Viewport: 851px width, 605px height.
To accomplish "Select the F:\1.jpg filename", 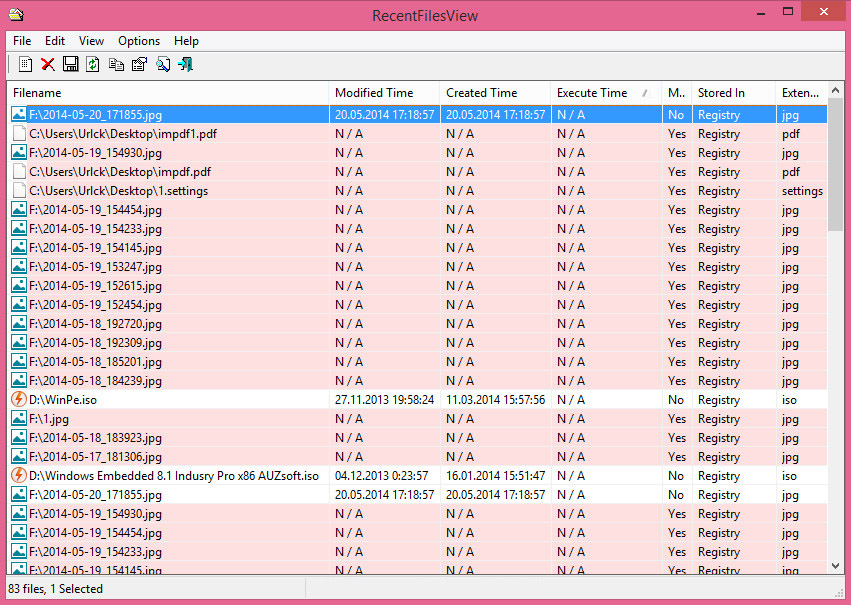I will click(49, 419).
